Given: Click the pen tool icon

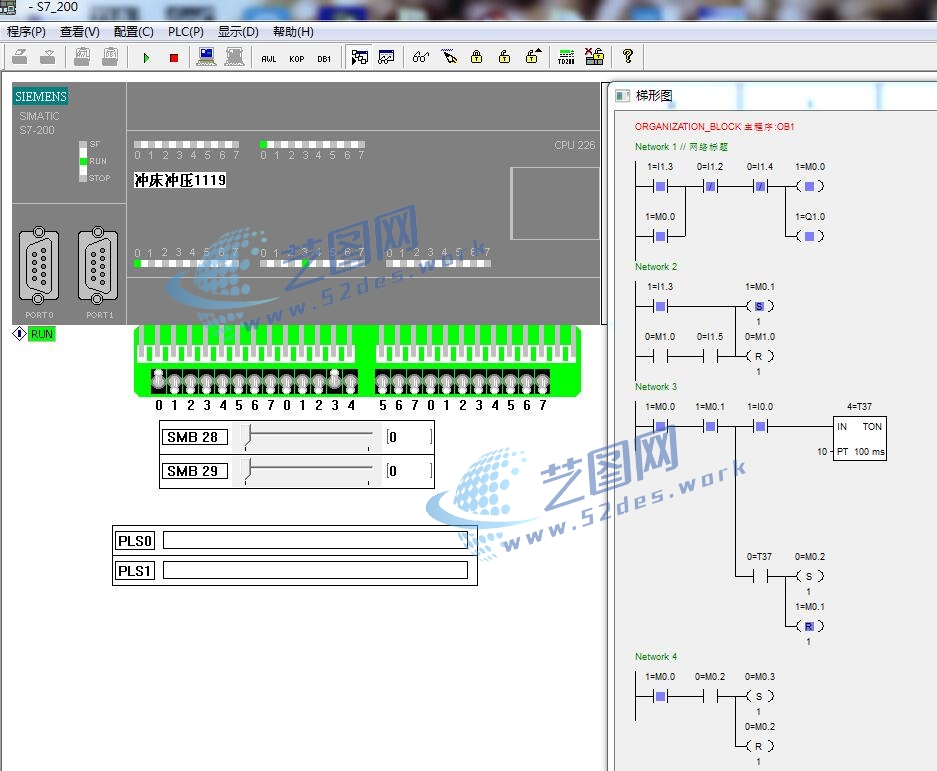Looking at the screenshot, I should coord(449,57).
